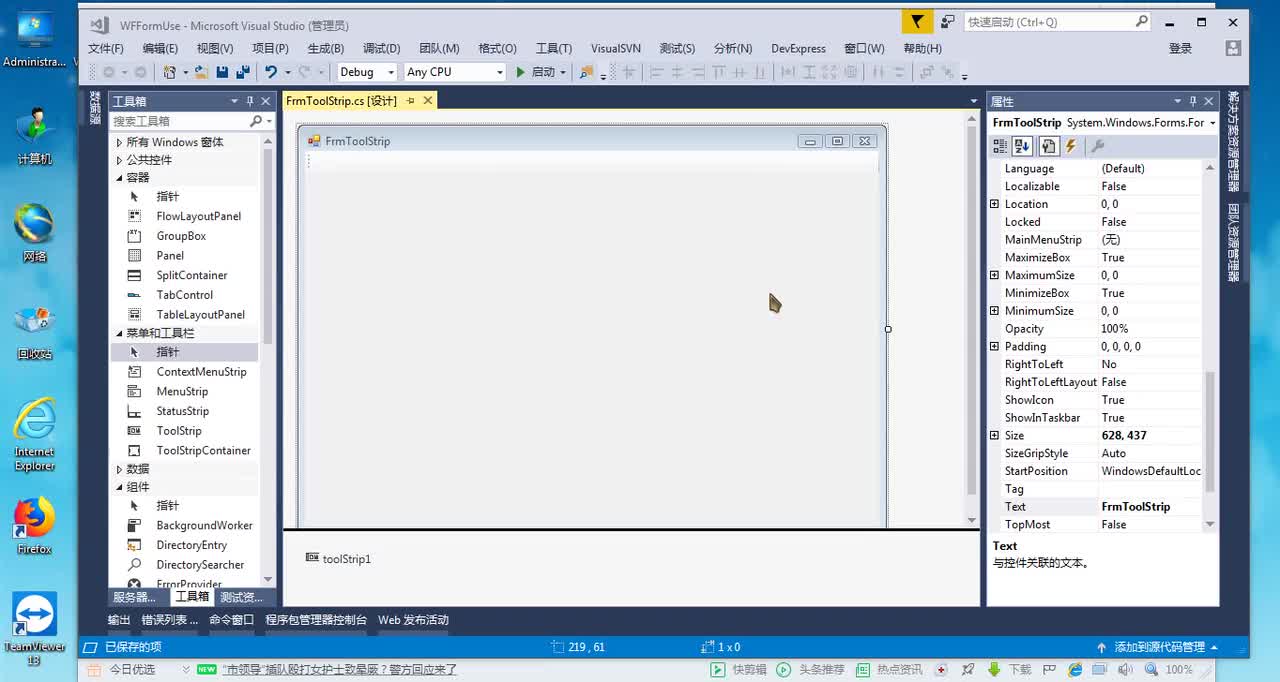Click the wrench Property Pages icon

pyautogui.click(x=1097, y=146)
